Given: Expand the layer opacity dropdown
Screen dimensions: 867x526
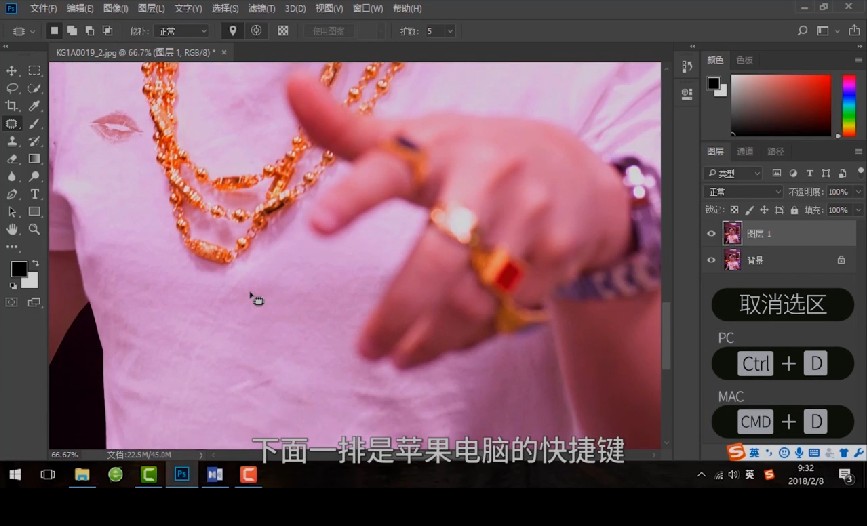Looking at the screenshot, I should click(x=858, y=192).
